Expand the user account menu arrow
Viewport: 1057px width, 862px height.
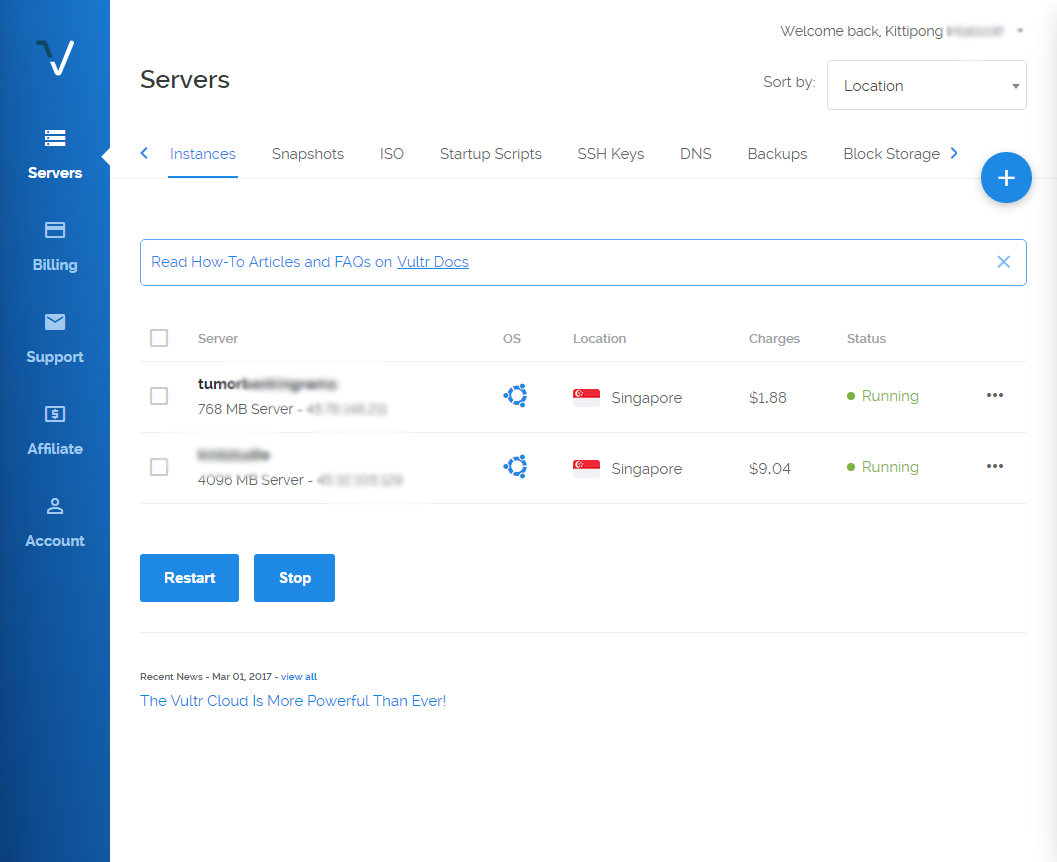point(1020,31)
